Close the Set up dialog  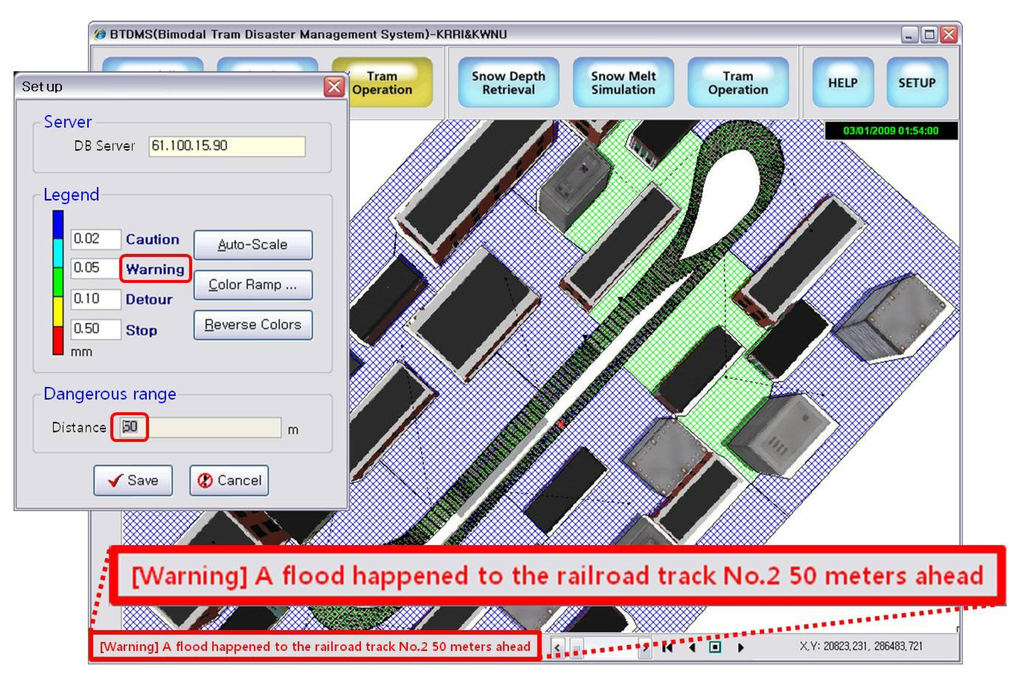pos(334,87)
